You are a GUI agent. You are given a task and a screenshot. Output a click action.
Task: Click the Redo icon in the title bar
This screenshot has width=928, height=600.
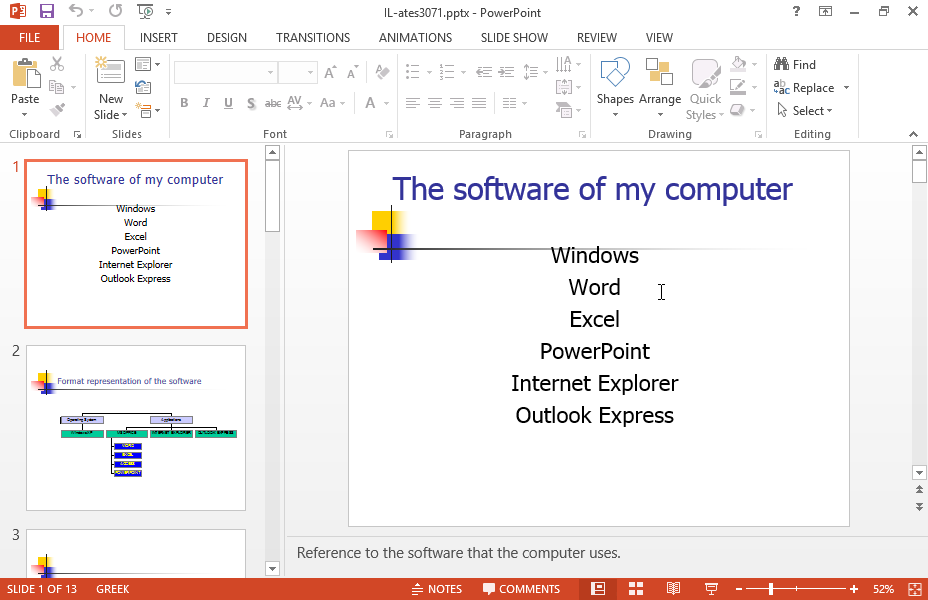(x=115, y=11)
